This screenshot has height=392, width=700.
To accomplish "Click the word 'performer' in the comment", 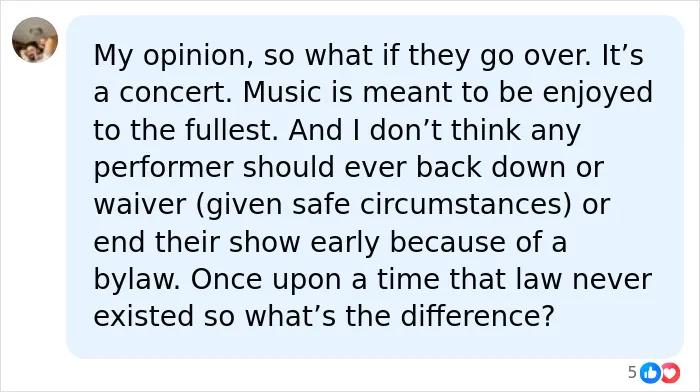I will (x=163, y=168).
